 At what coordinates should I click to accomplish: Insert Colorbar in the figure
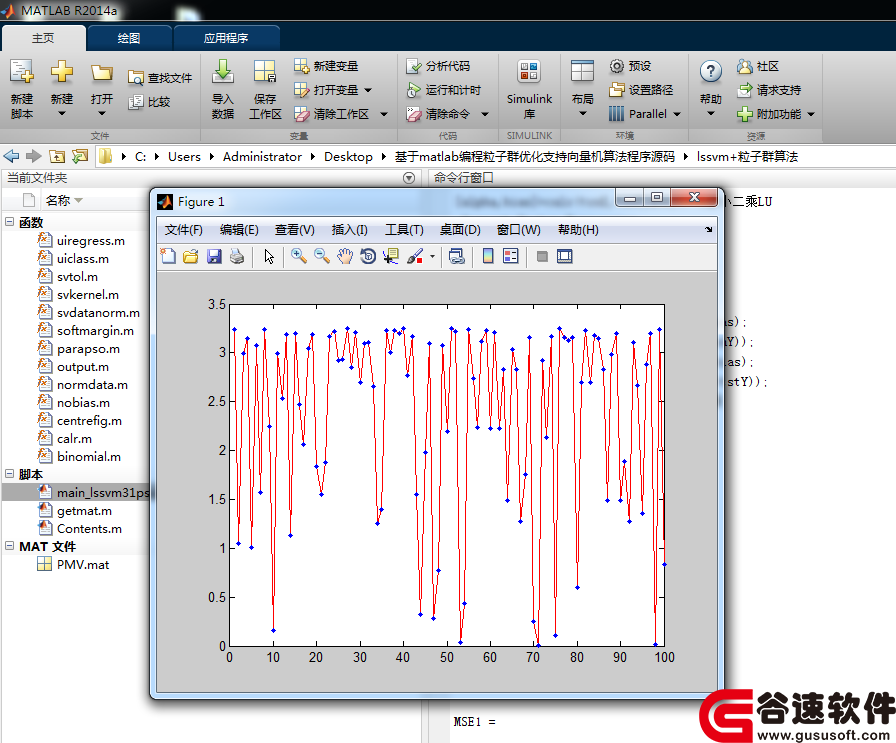[x=488, y=256]
